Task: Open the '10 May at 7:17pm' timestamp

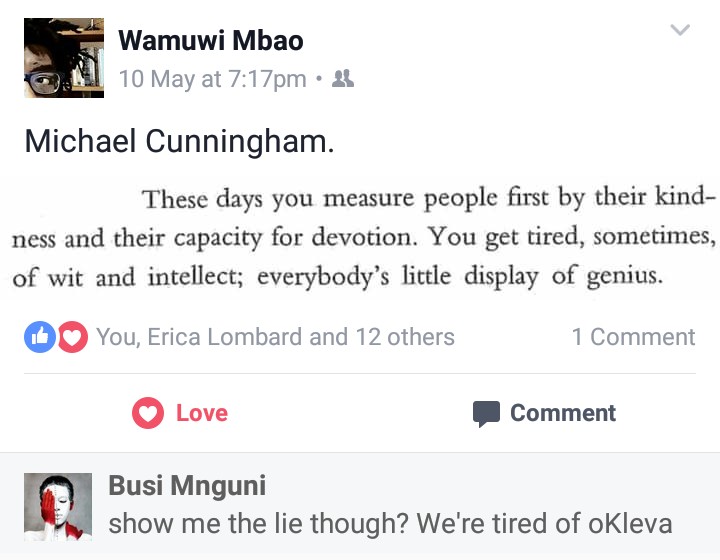Action: (x=212, y=78)
